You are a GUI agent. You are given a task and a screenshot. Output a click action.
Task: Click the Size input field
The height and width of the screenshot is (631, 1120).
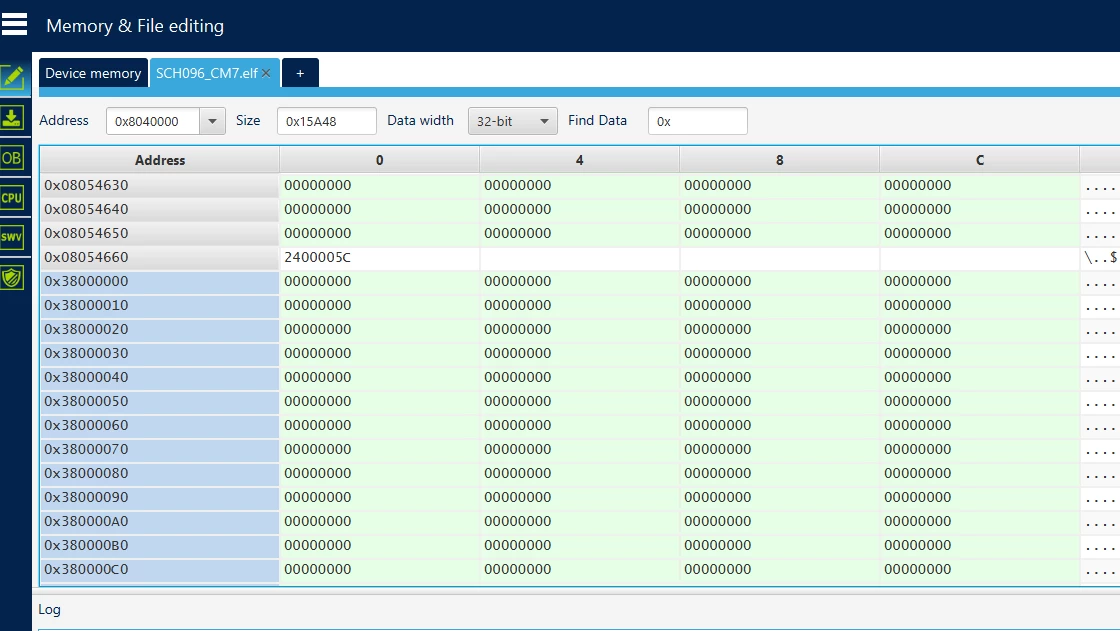pos(326,121)
